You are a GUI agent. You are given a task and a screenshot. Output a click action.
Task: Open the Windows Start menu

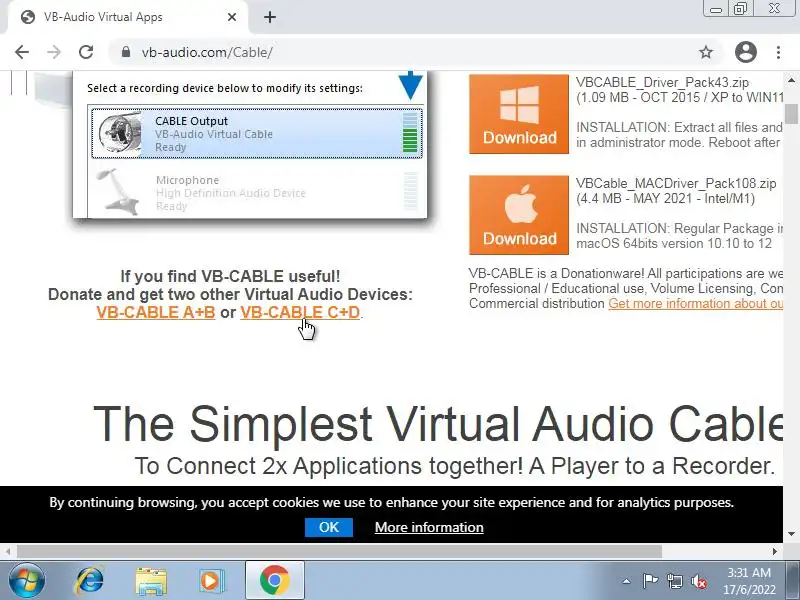coord(26,581)
